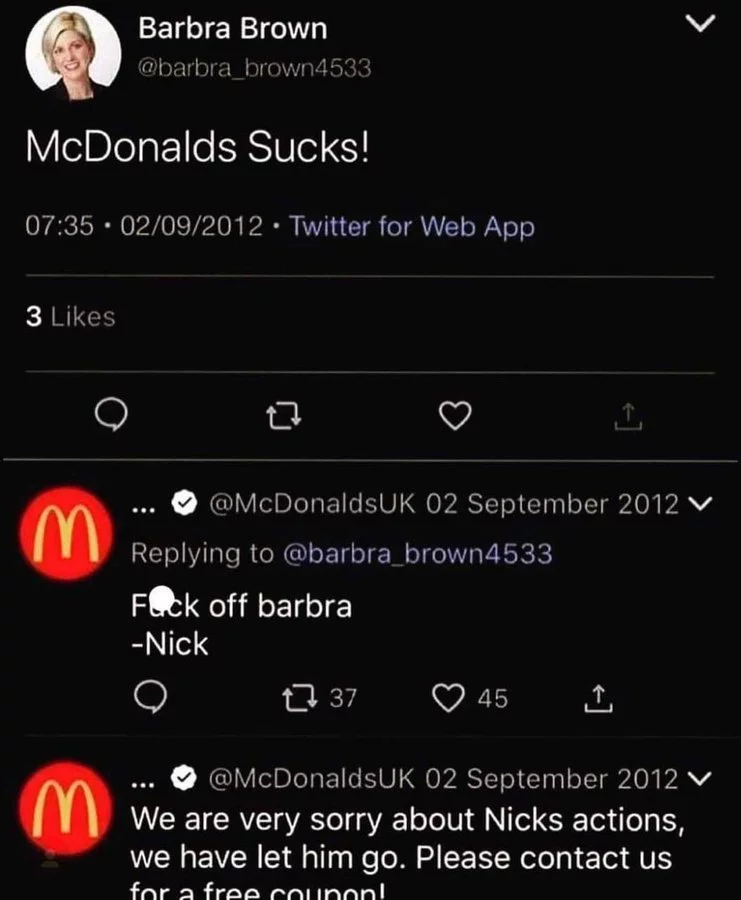Share the Nick reply tweet

(598, 699)
